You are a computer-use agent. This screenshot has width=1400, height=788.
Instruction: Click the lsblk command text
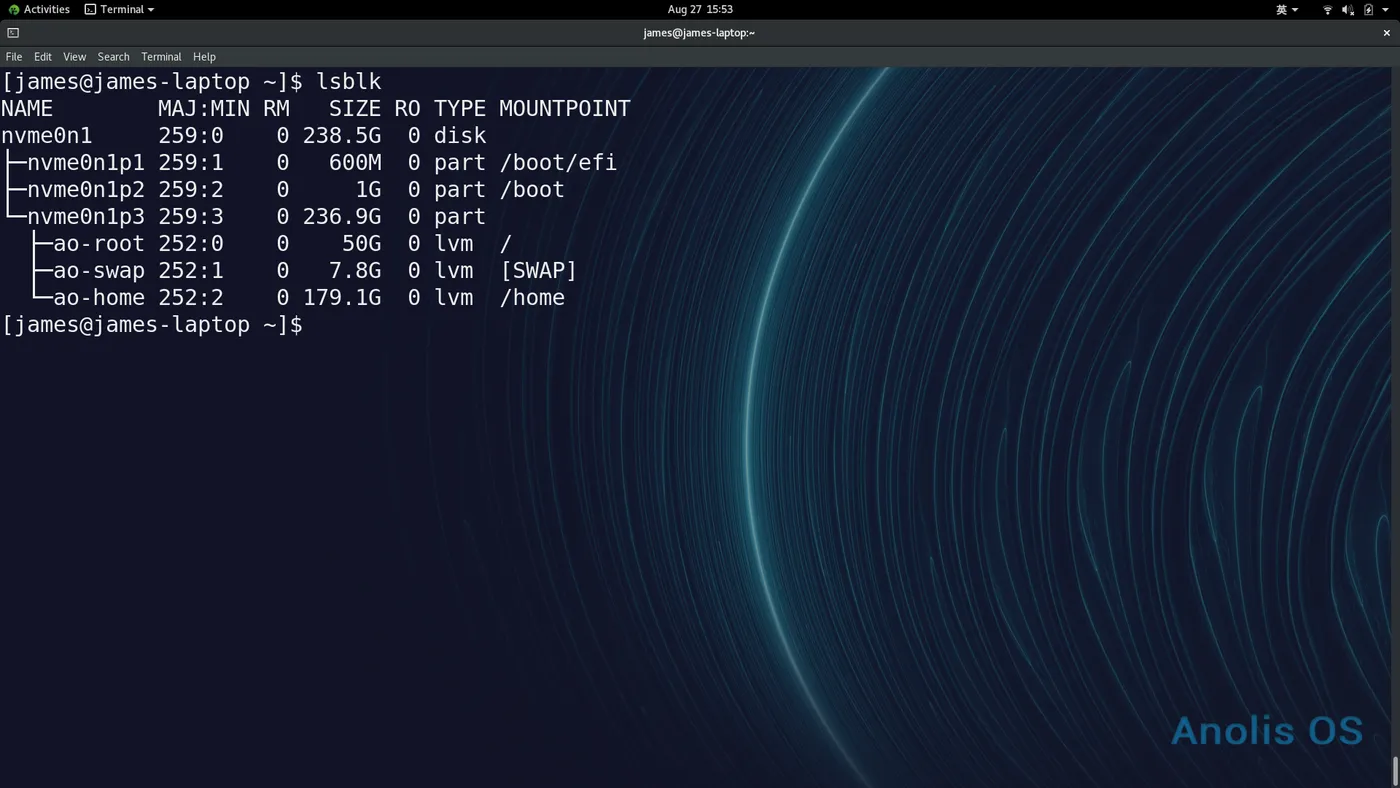[x=349, y=81]
